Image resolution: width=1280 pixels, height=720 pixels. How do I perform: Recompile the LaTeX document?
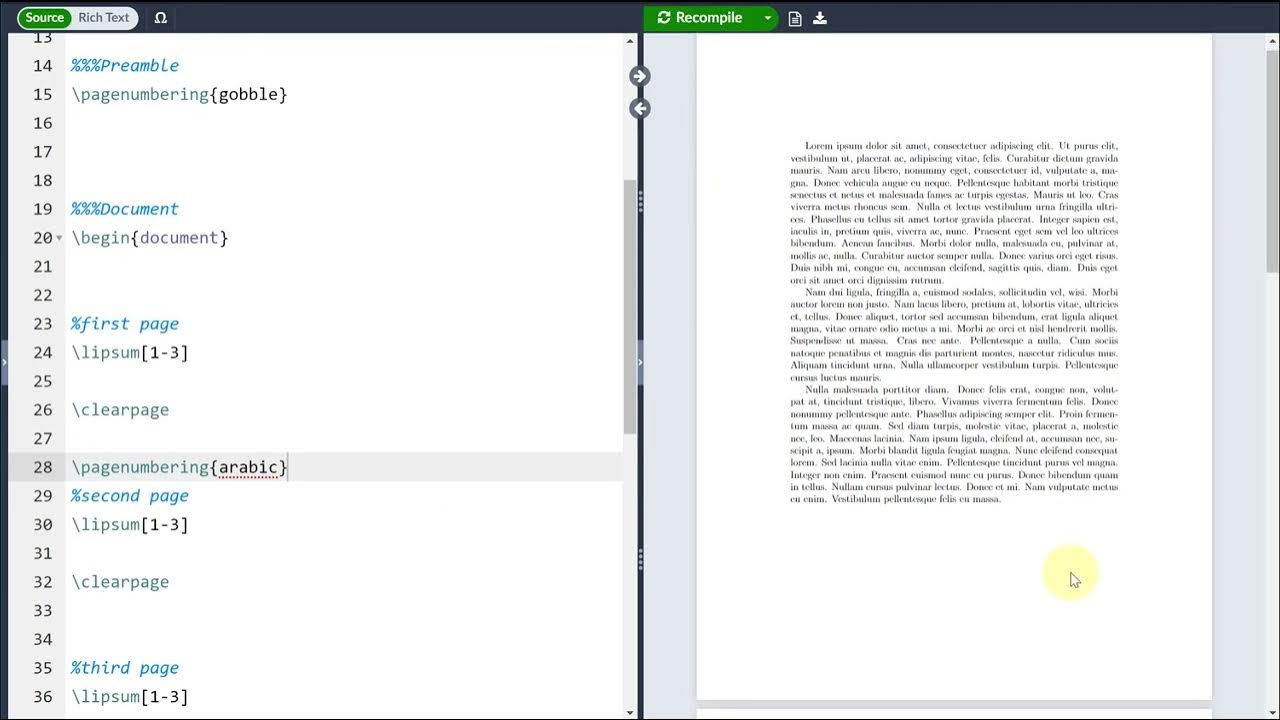point(700,17)
